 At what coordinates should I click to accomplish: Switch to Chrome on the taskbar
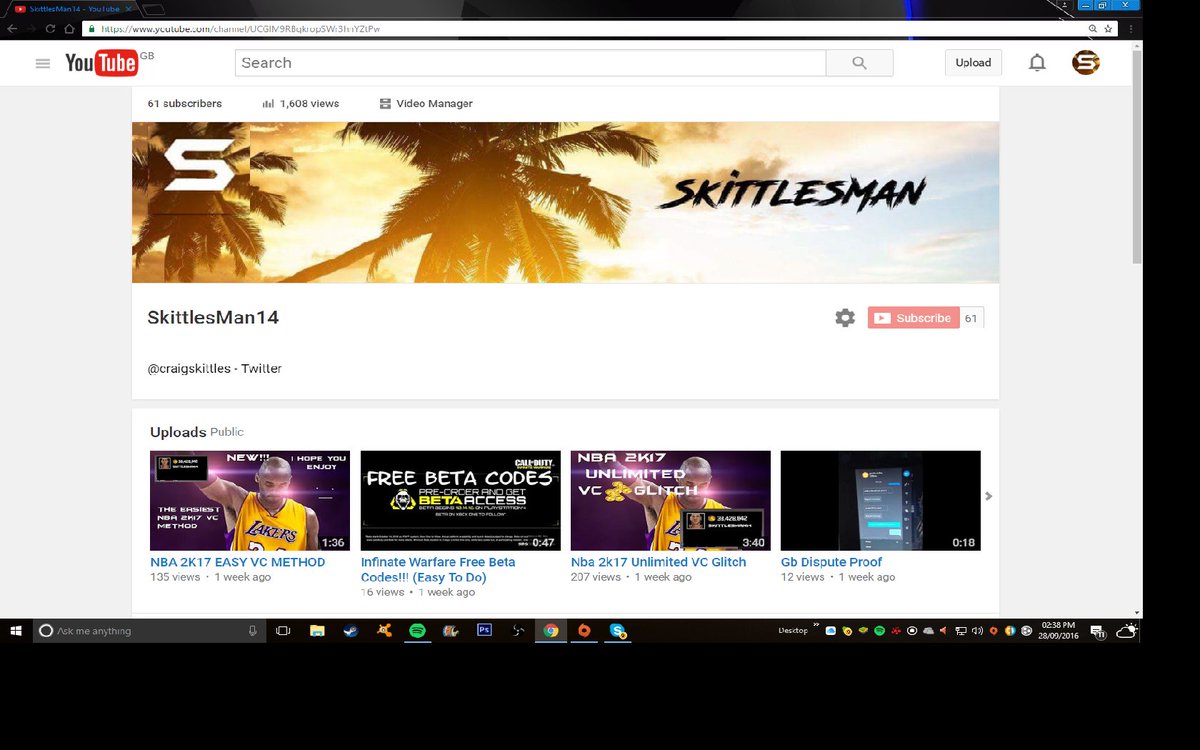(550, 631)
